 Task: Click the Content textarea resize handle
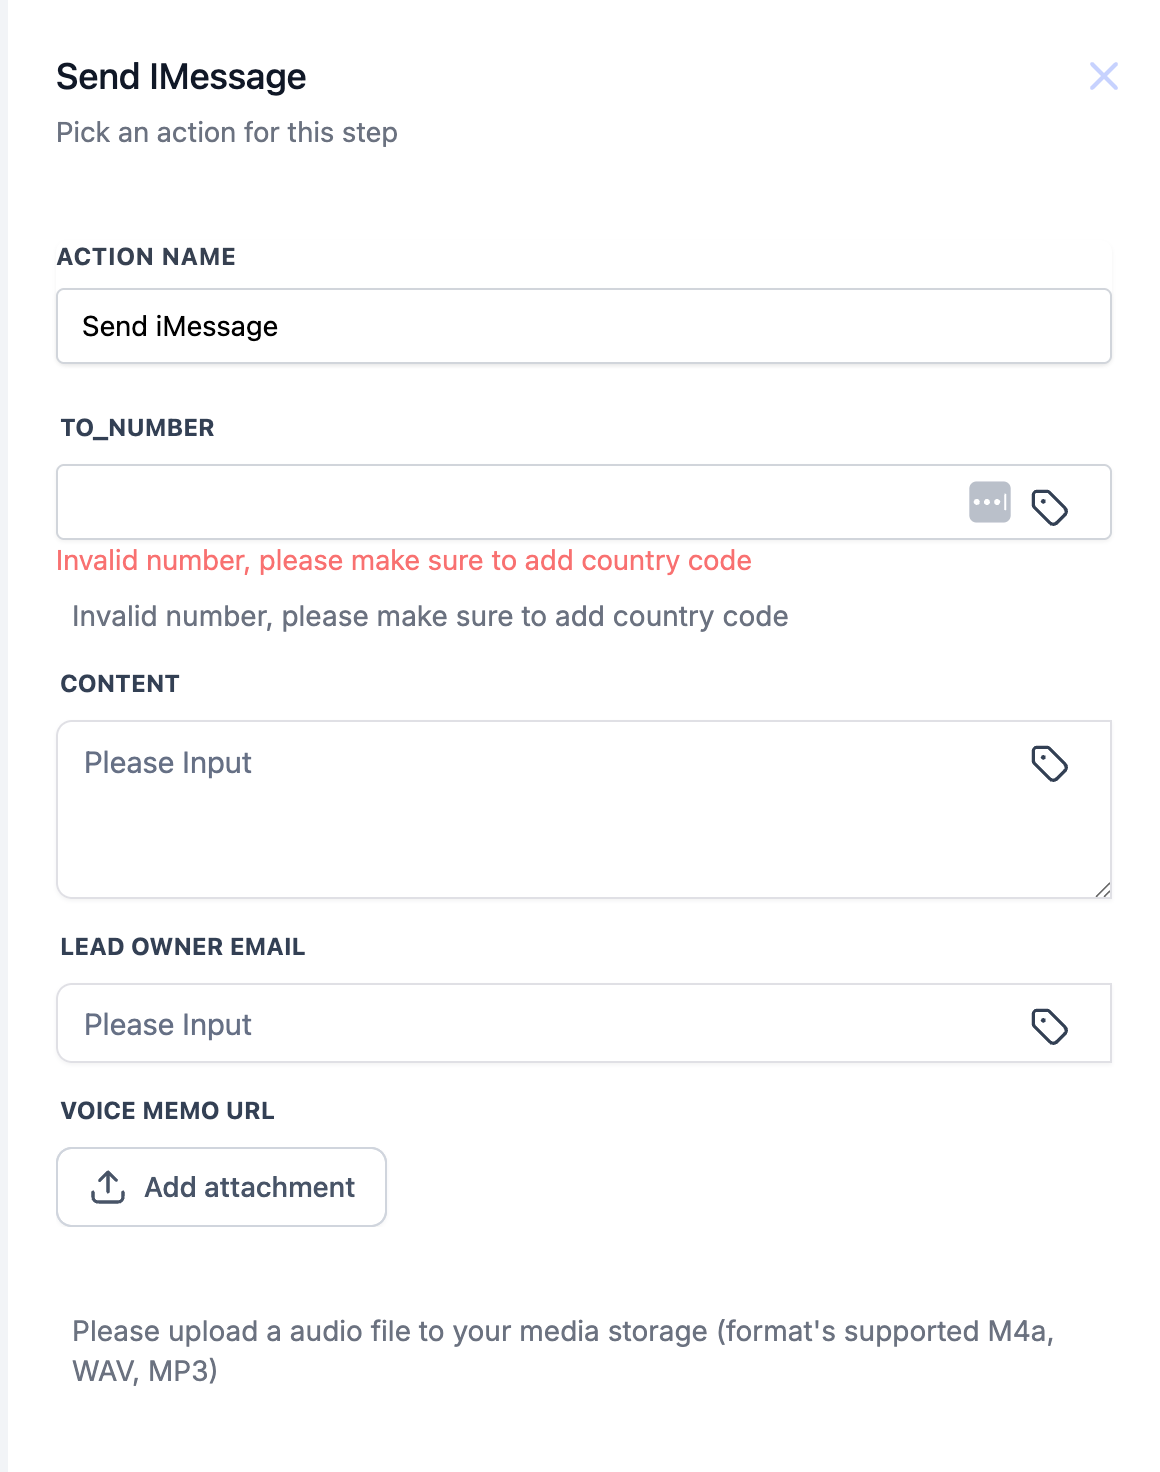(x=1102, y=889)
